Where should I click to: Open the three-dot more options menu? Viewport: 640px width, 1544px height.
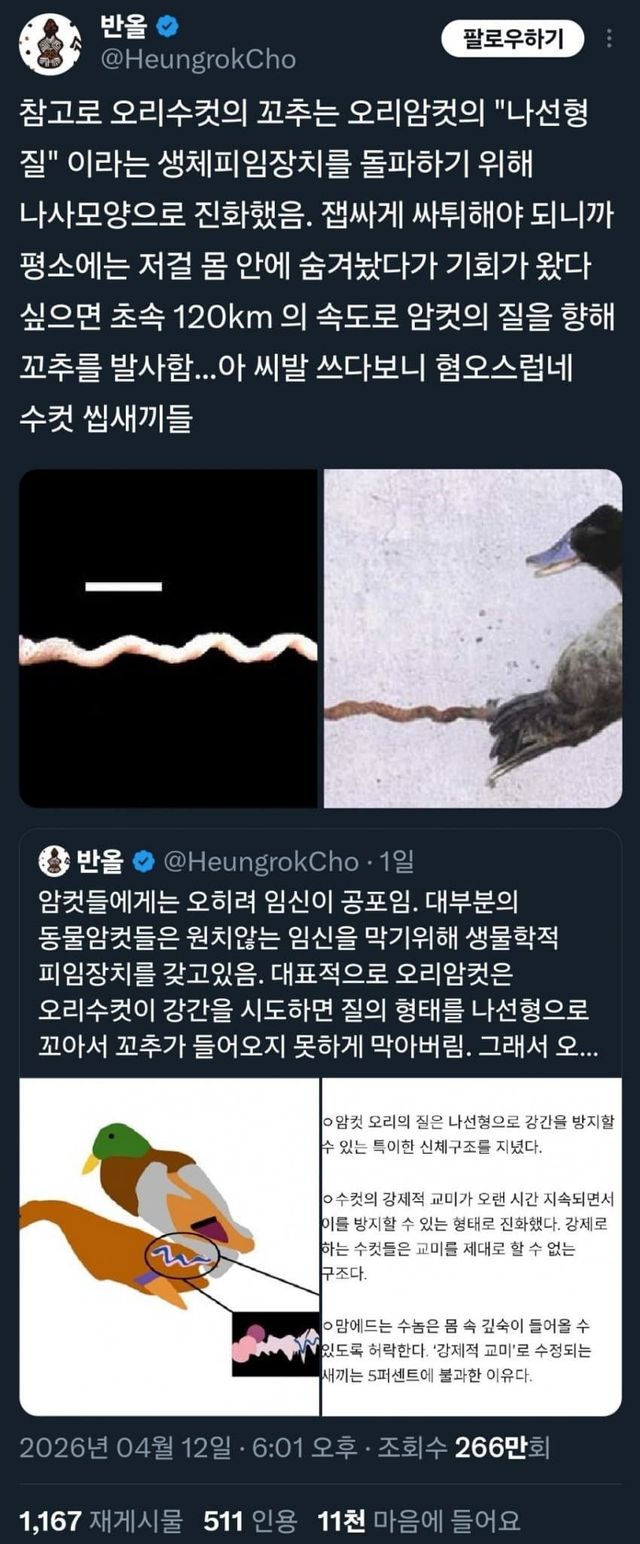(609, 39)
